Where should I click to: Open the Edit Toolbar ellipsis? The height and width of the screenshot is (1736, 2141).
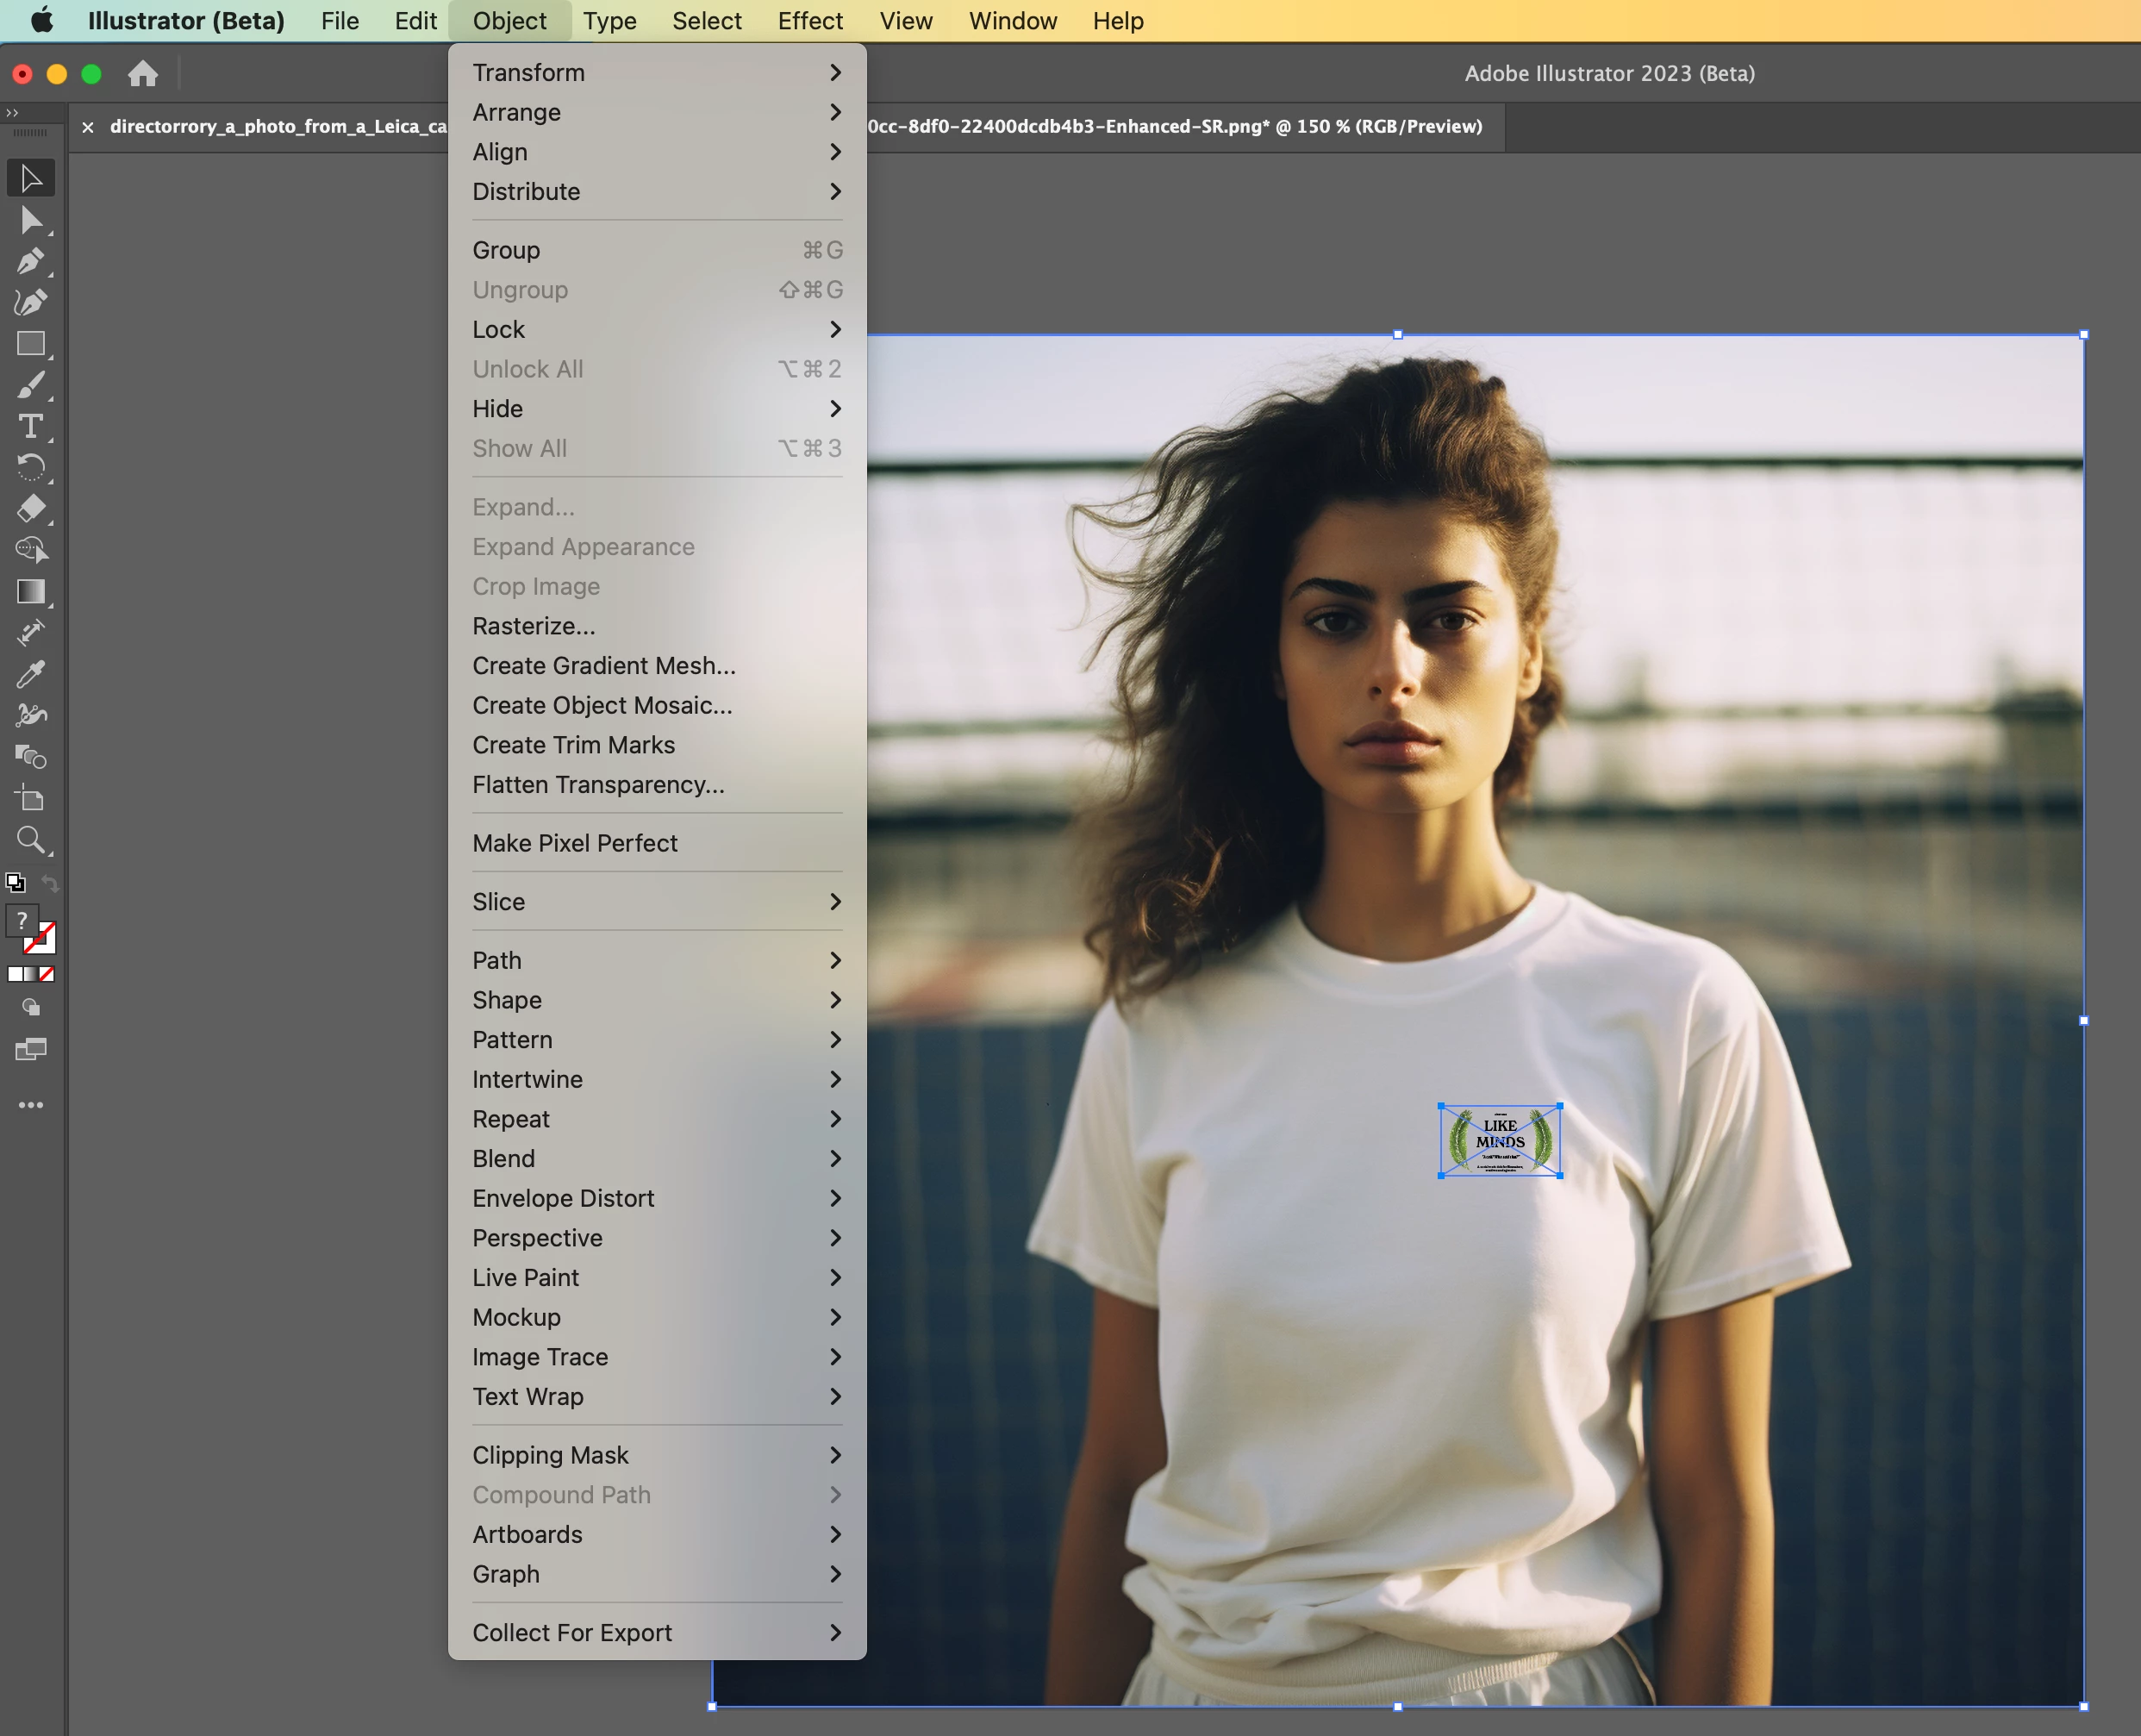click(30, 1105)
